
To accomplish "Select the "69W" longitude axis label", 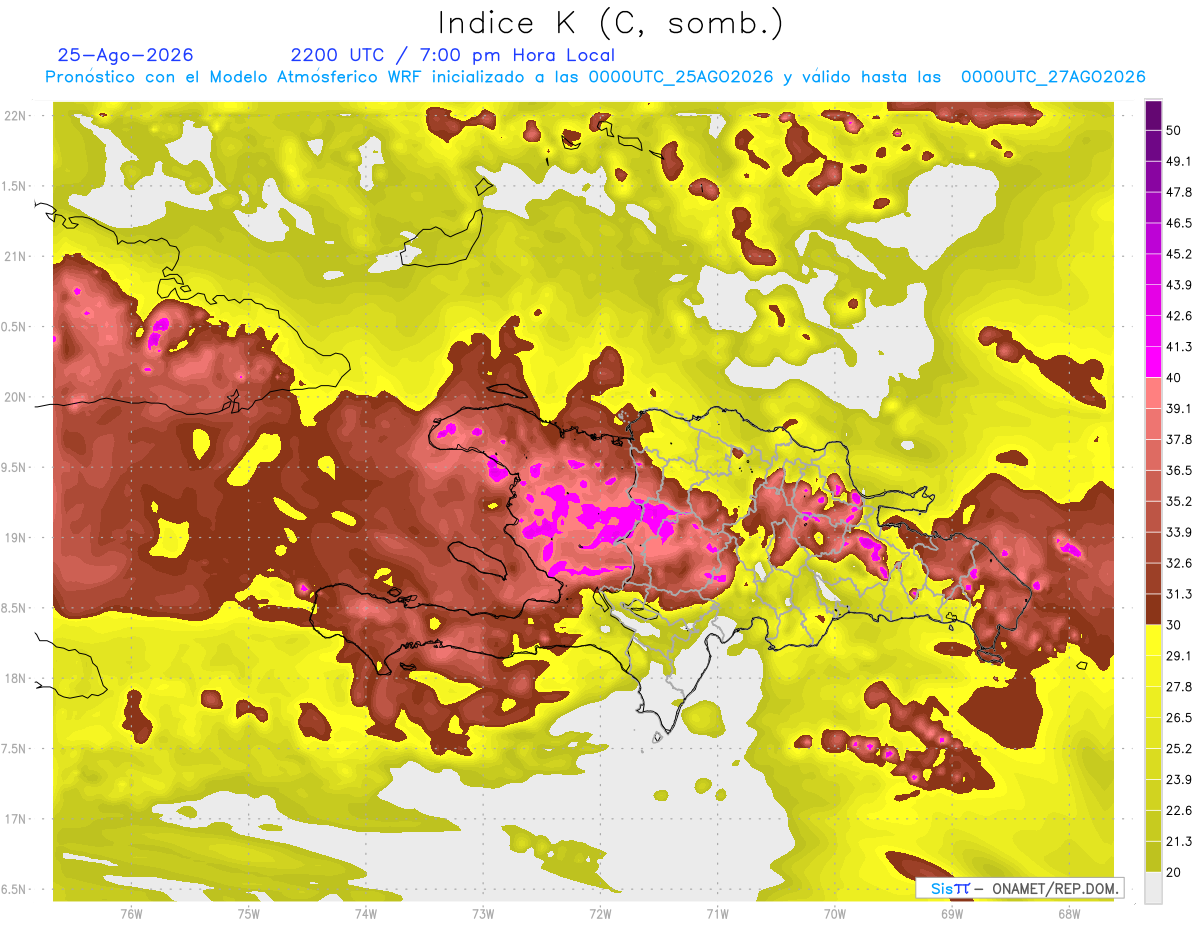I will click(x=952, y=914).
